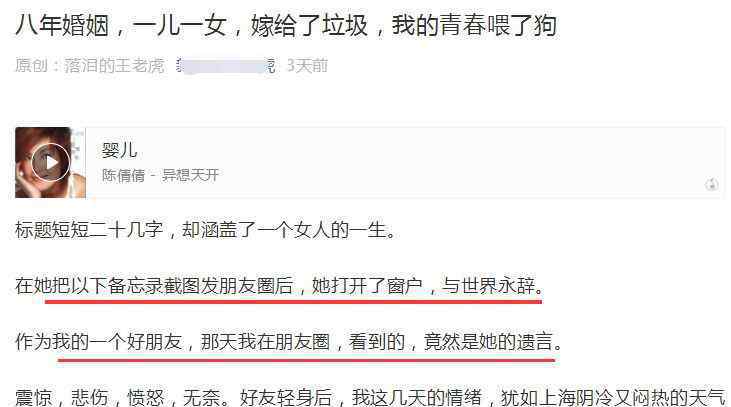The image size is (731, 407).
Task: Click the sentence 她打开了窗户
Action: pos(367,285)
